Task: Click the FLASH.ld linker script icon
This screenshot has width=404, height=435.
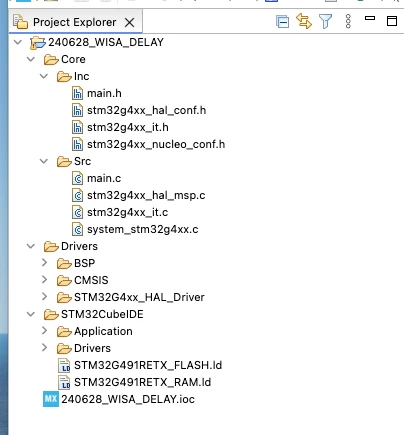Action: pos(64,365)
